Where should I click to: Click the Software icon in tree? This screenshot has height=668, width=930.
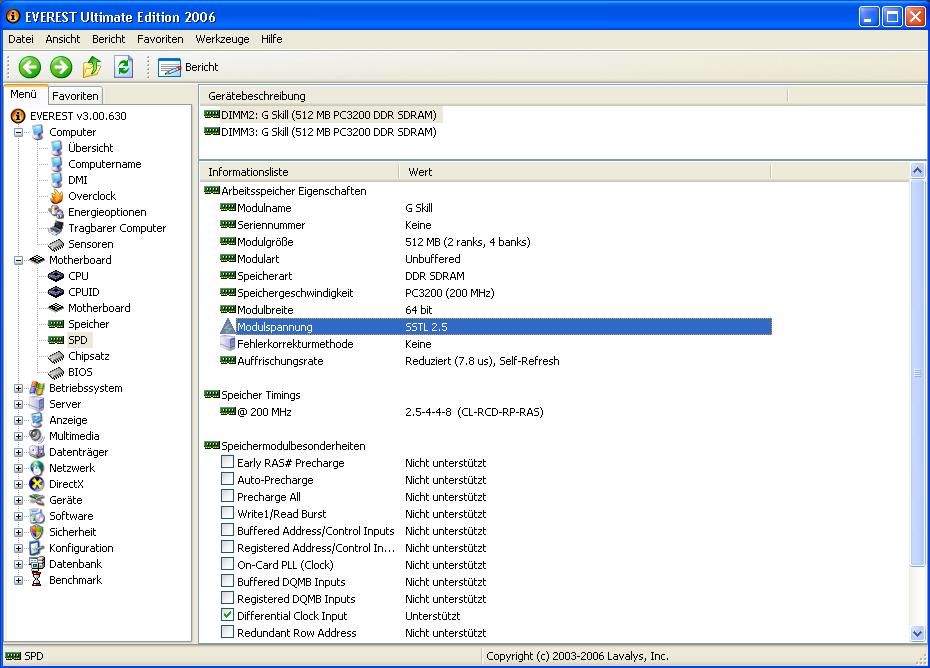click(x=37, y=516)
